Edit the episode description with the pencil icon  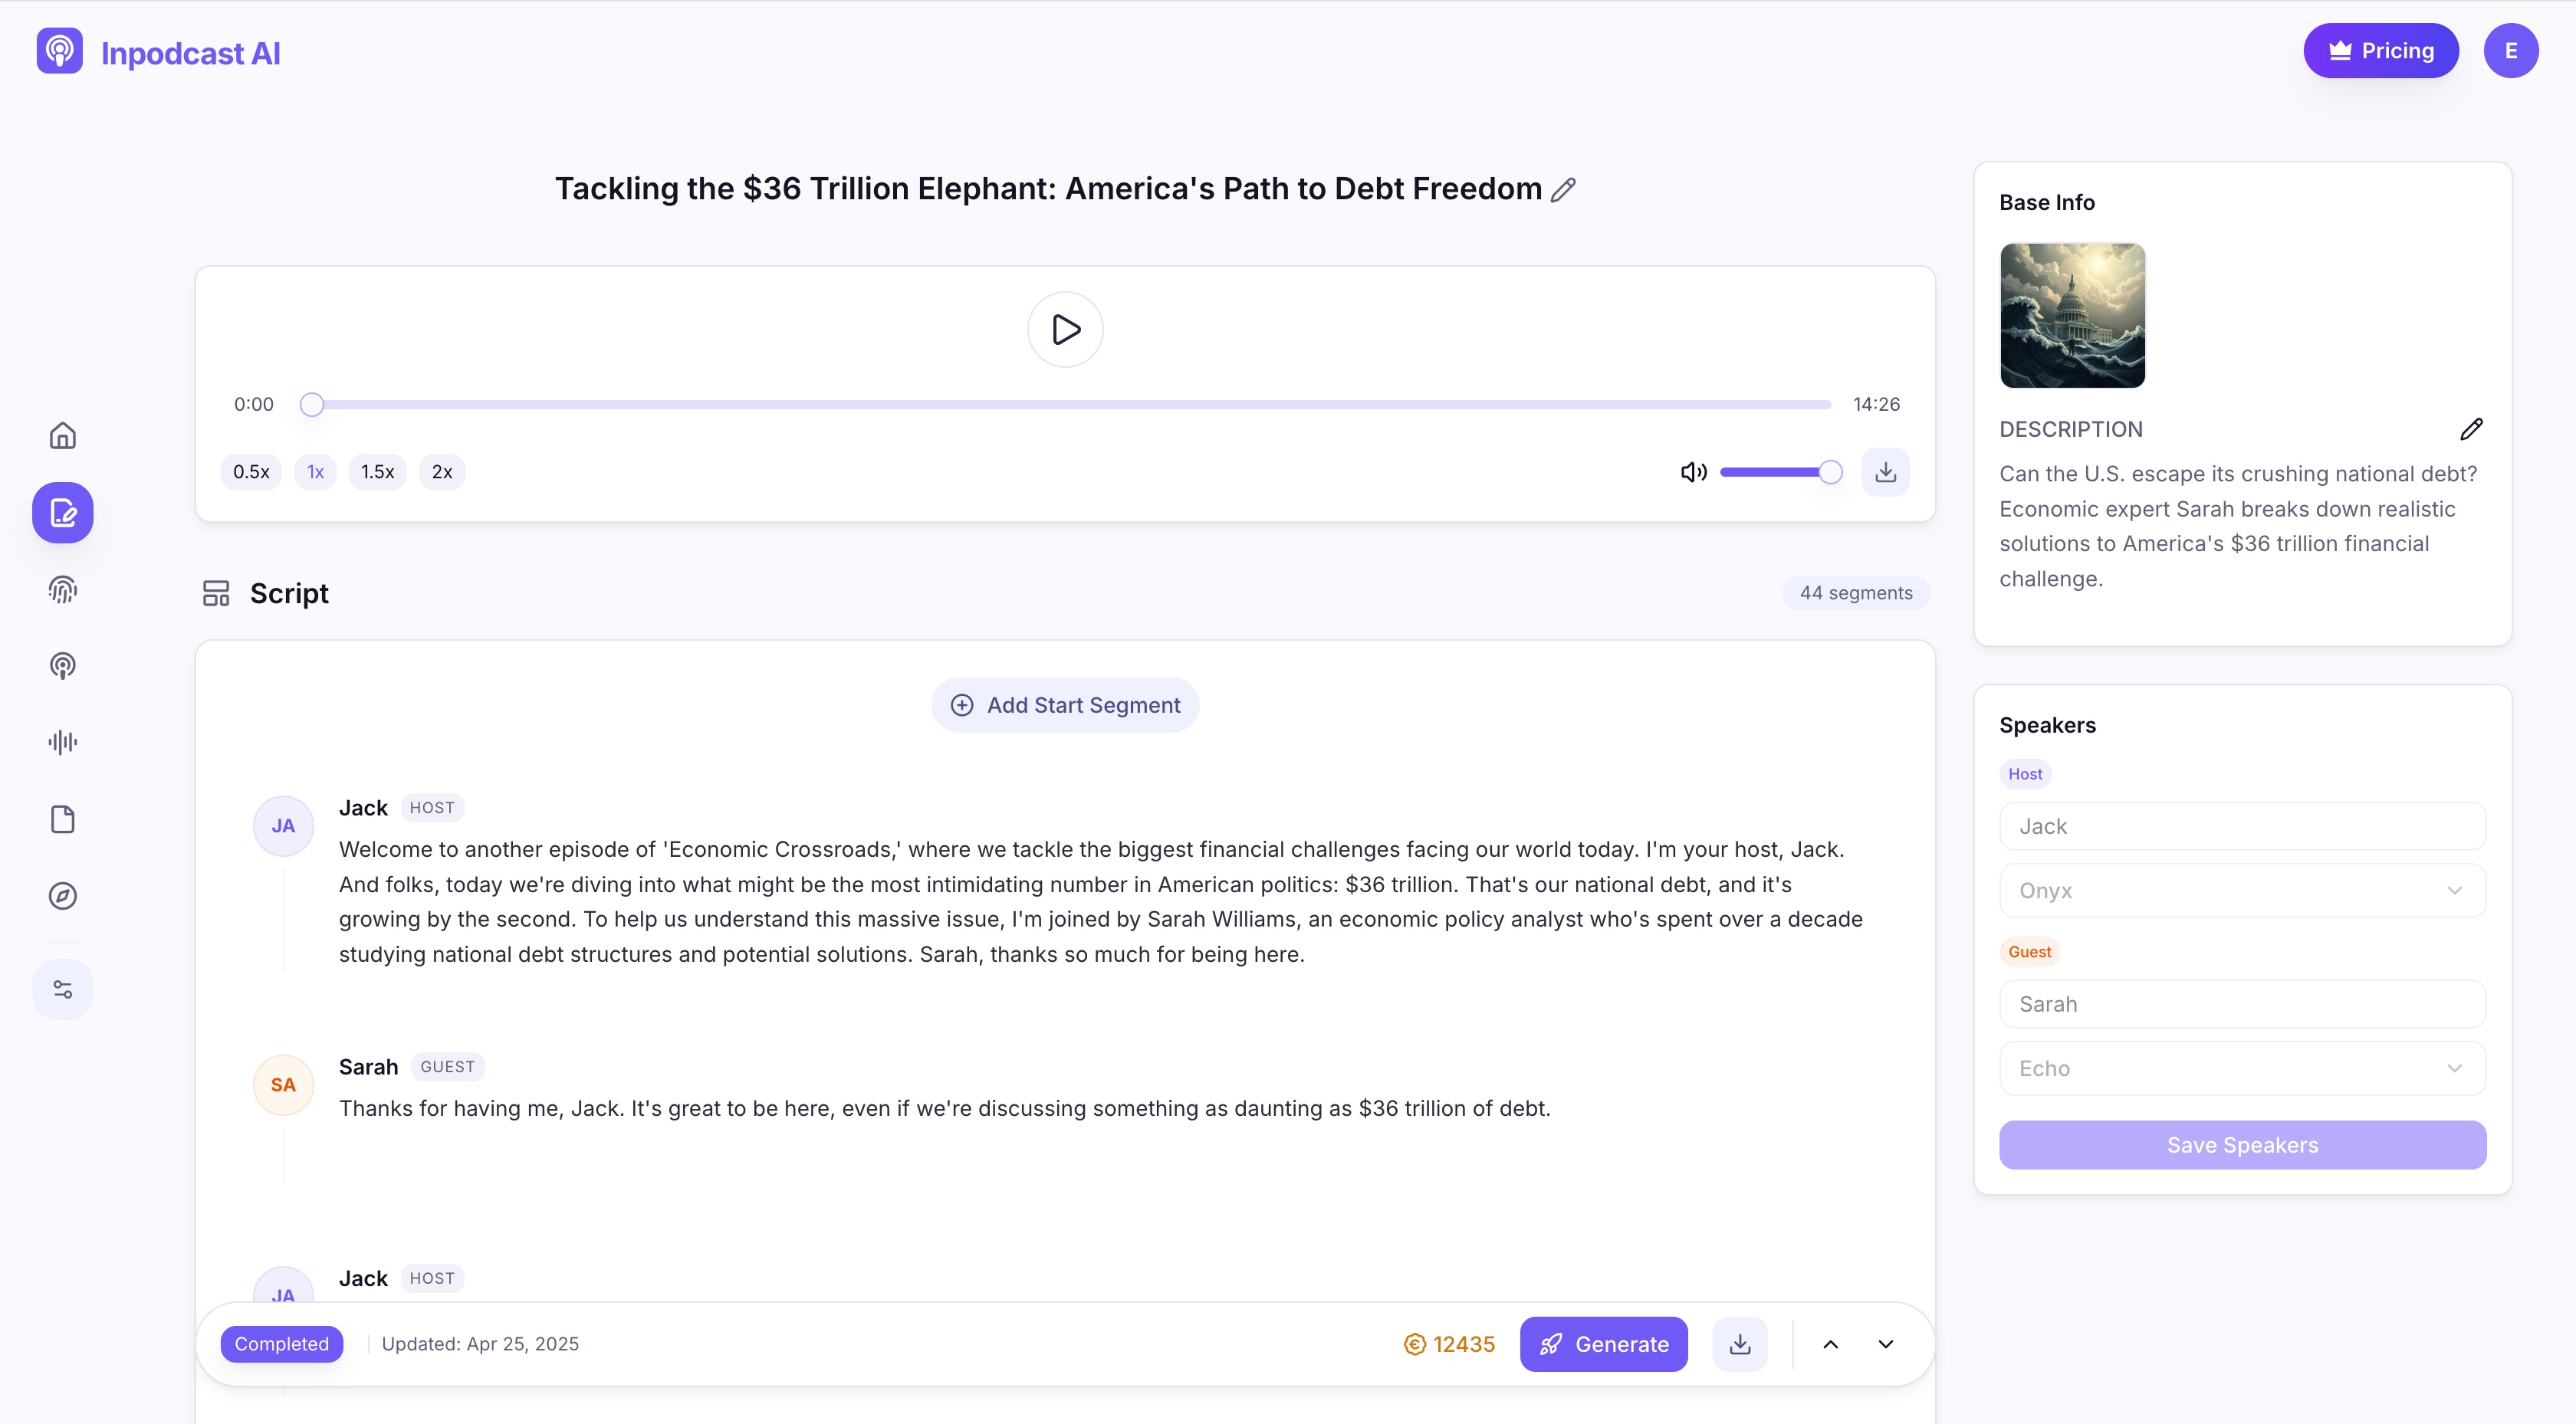coord(2472,428)
